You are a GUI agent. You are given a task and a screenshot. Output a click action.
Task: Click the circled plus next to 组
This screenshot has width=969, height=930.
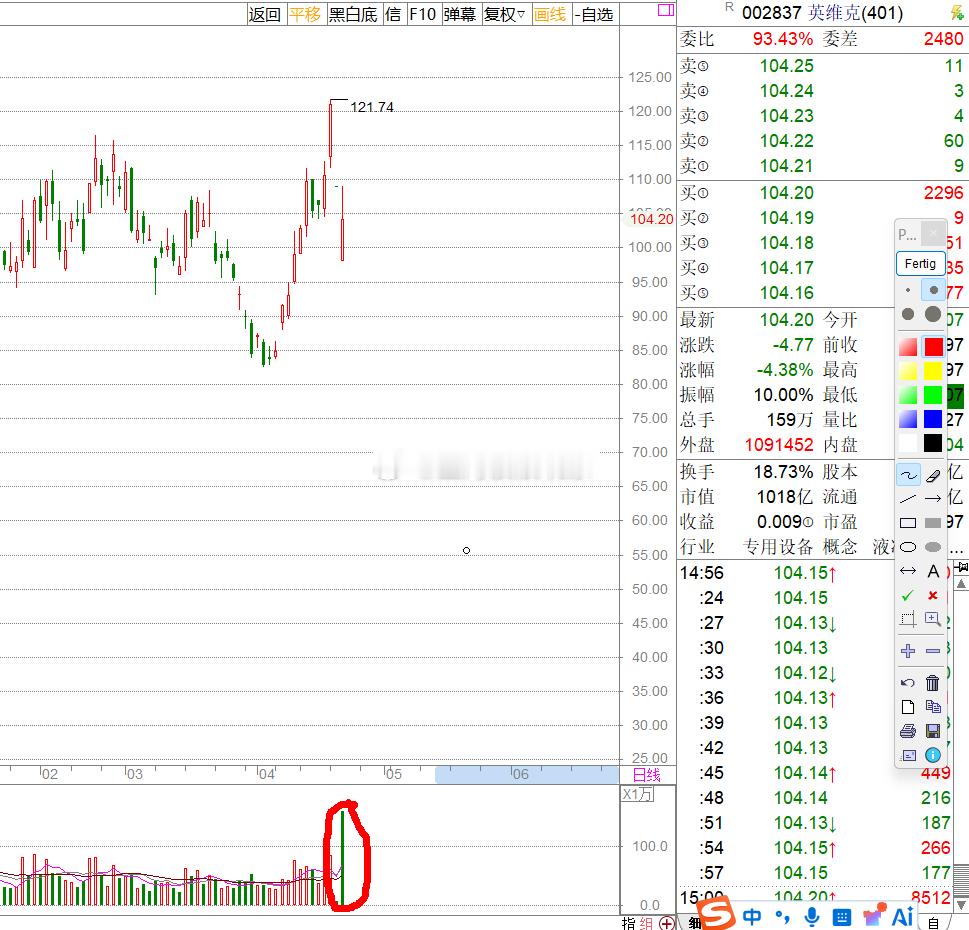667,923
